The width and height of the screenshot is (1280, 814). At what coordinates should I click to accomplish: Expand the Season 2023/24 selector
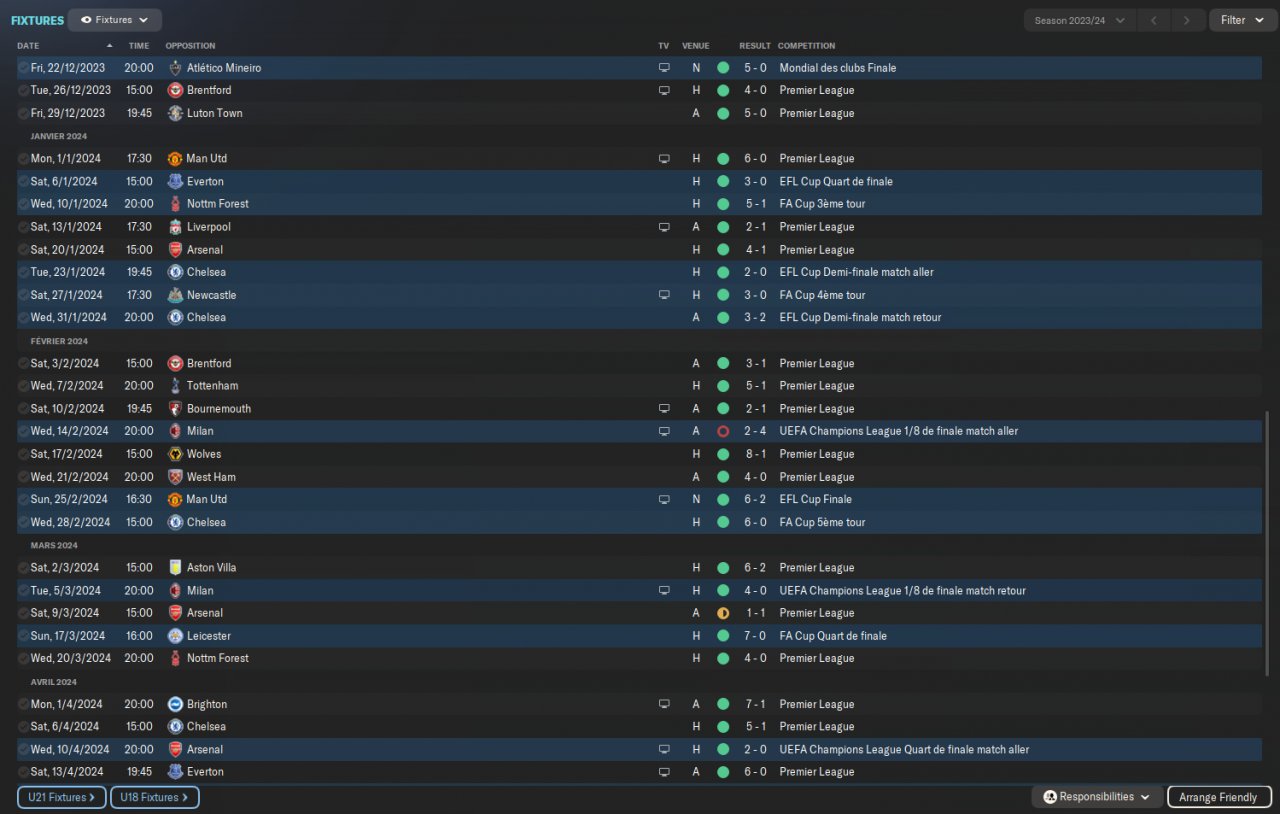click(x=1079, y=20)
